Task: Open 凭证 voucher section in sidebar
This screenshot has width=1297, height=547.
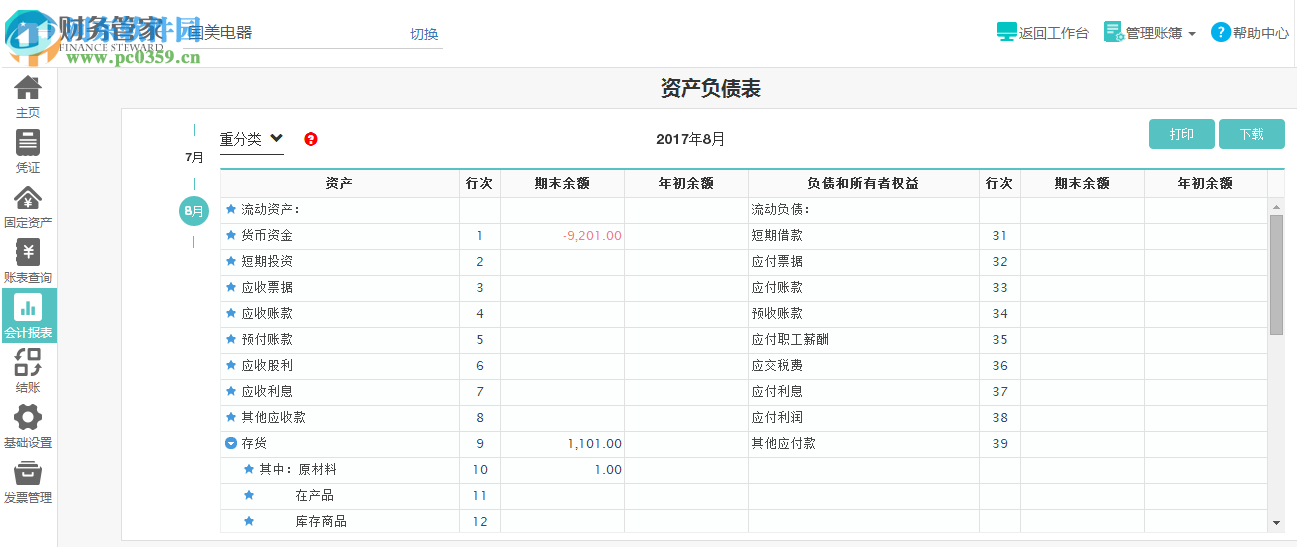Action: (x=28, y=152)
